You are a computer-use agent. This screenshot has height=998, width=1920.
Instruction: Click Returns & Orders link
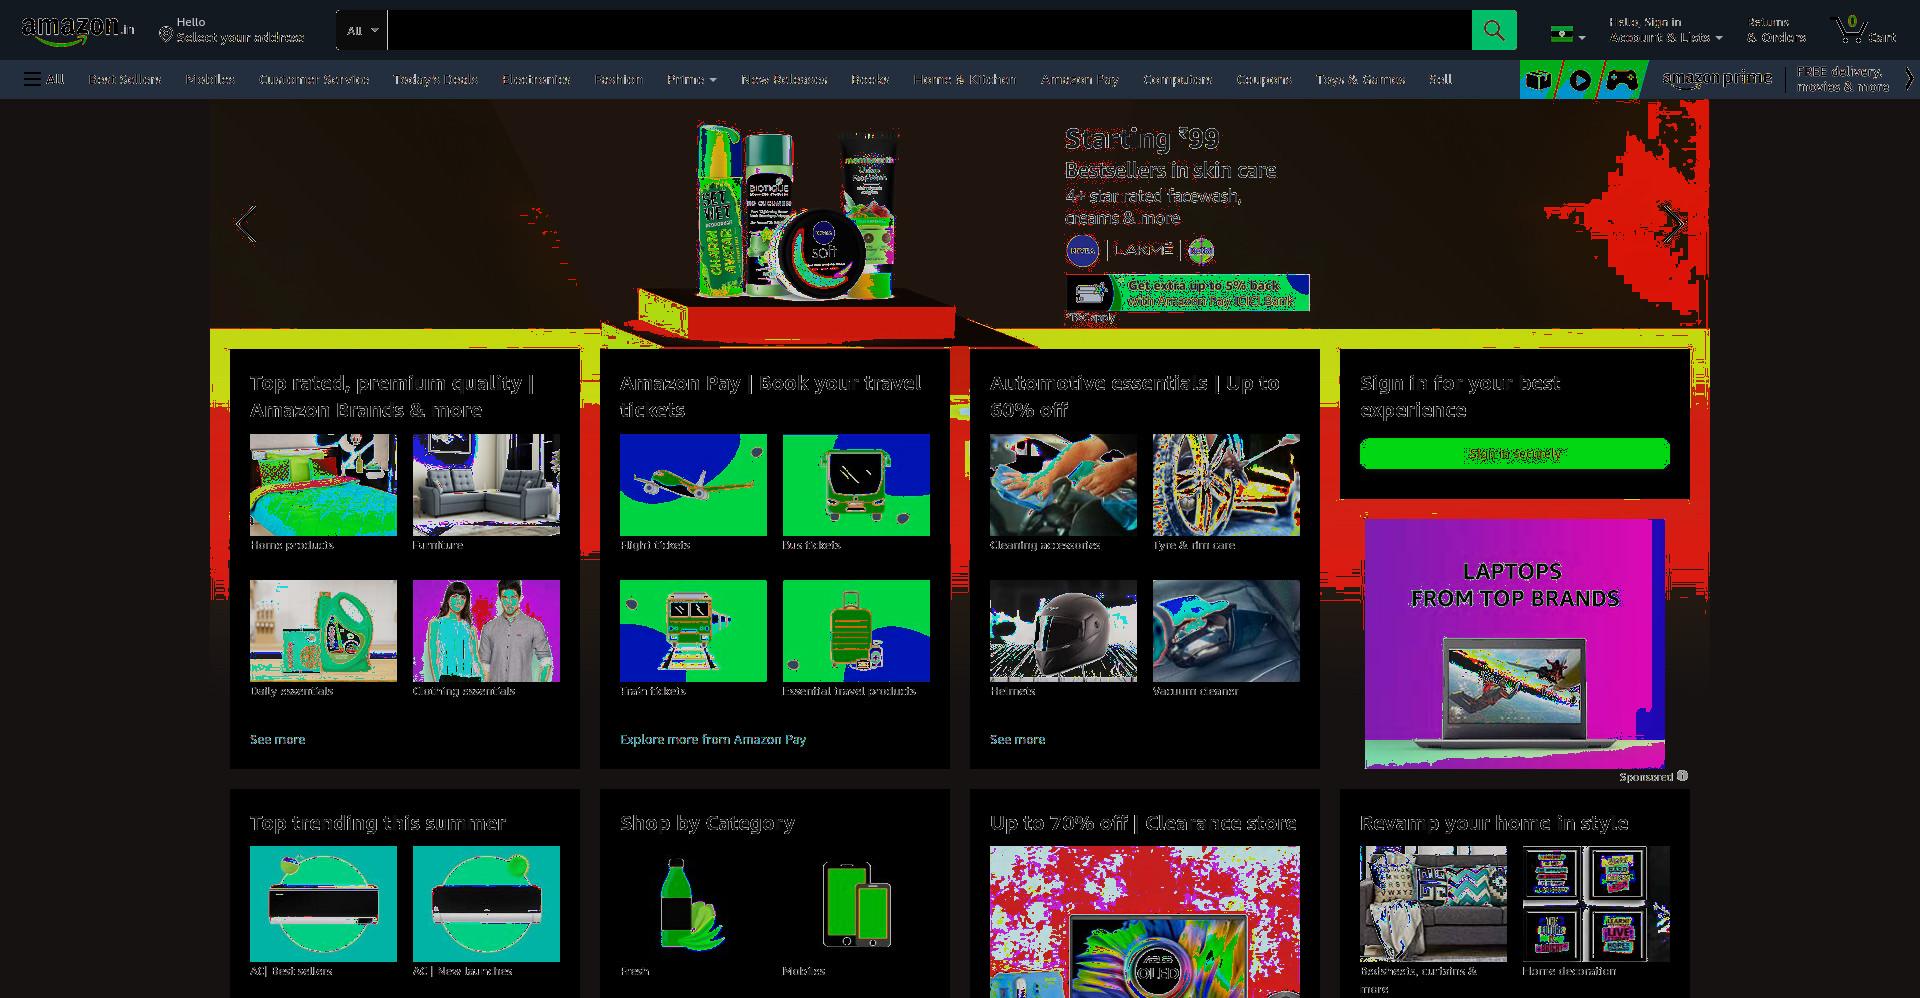coord(1776,30)
